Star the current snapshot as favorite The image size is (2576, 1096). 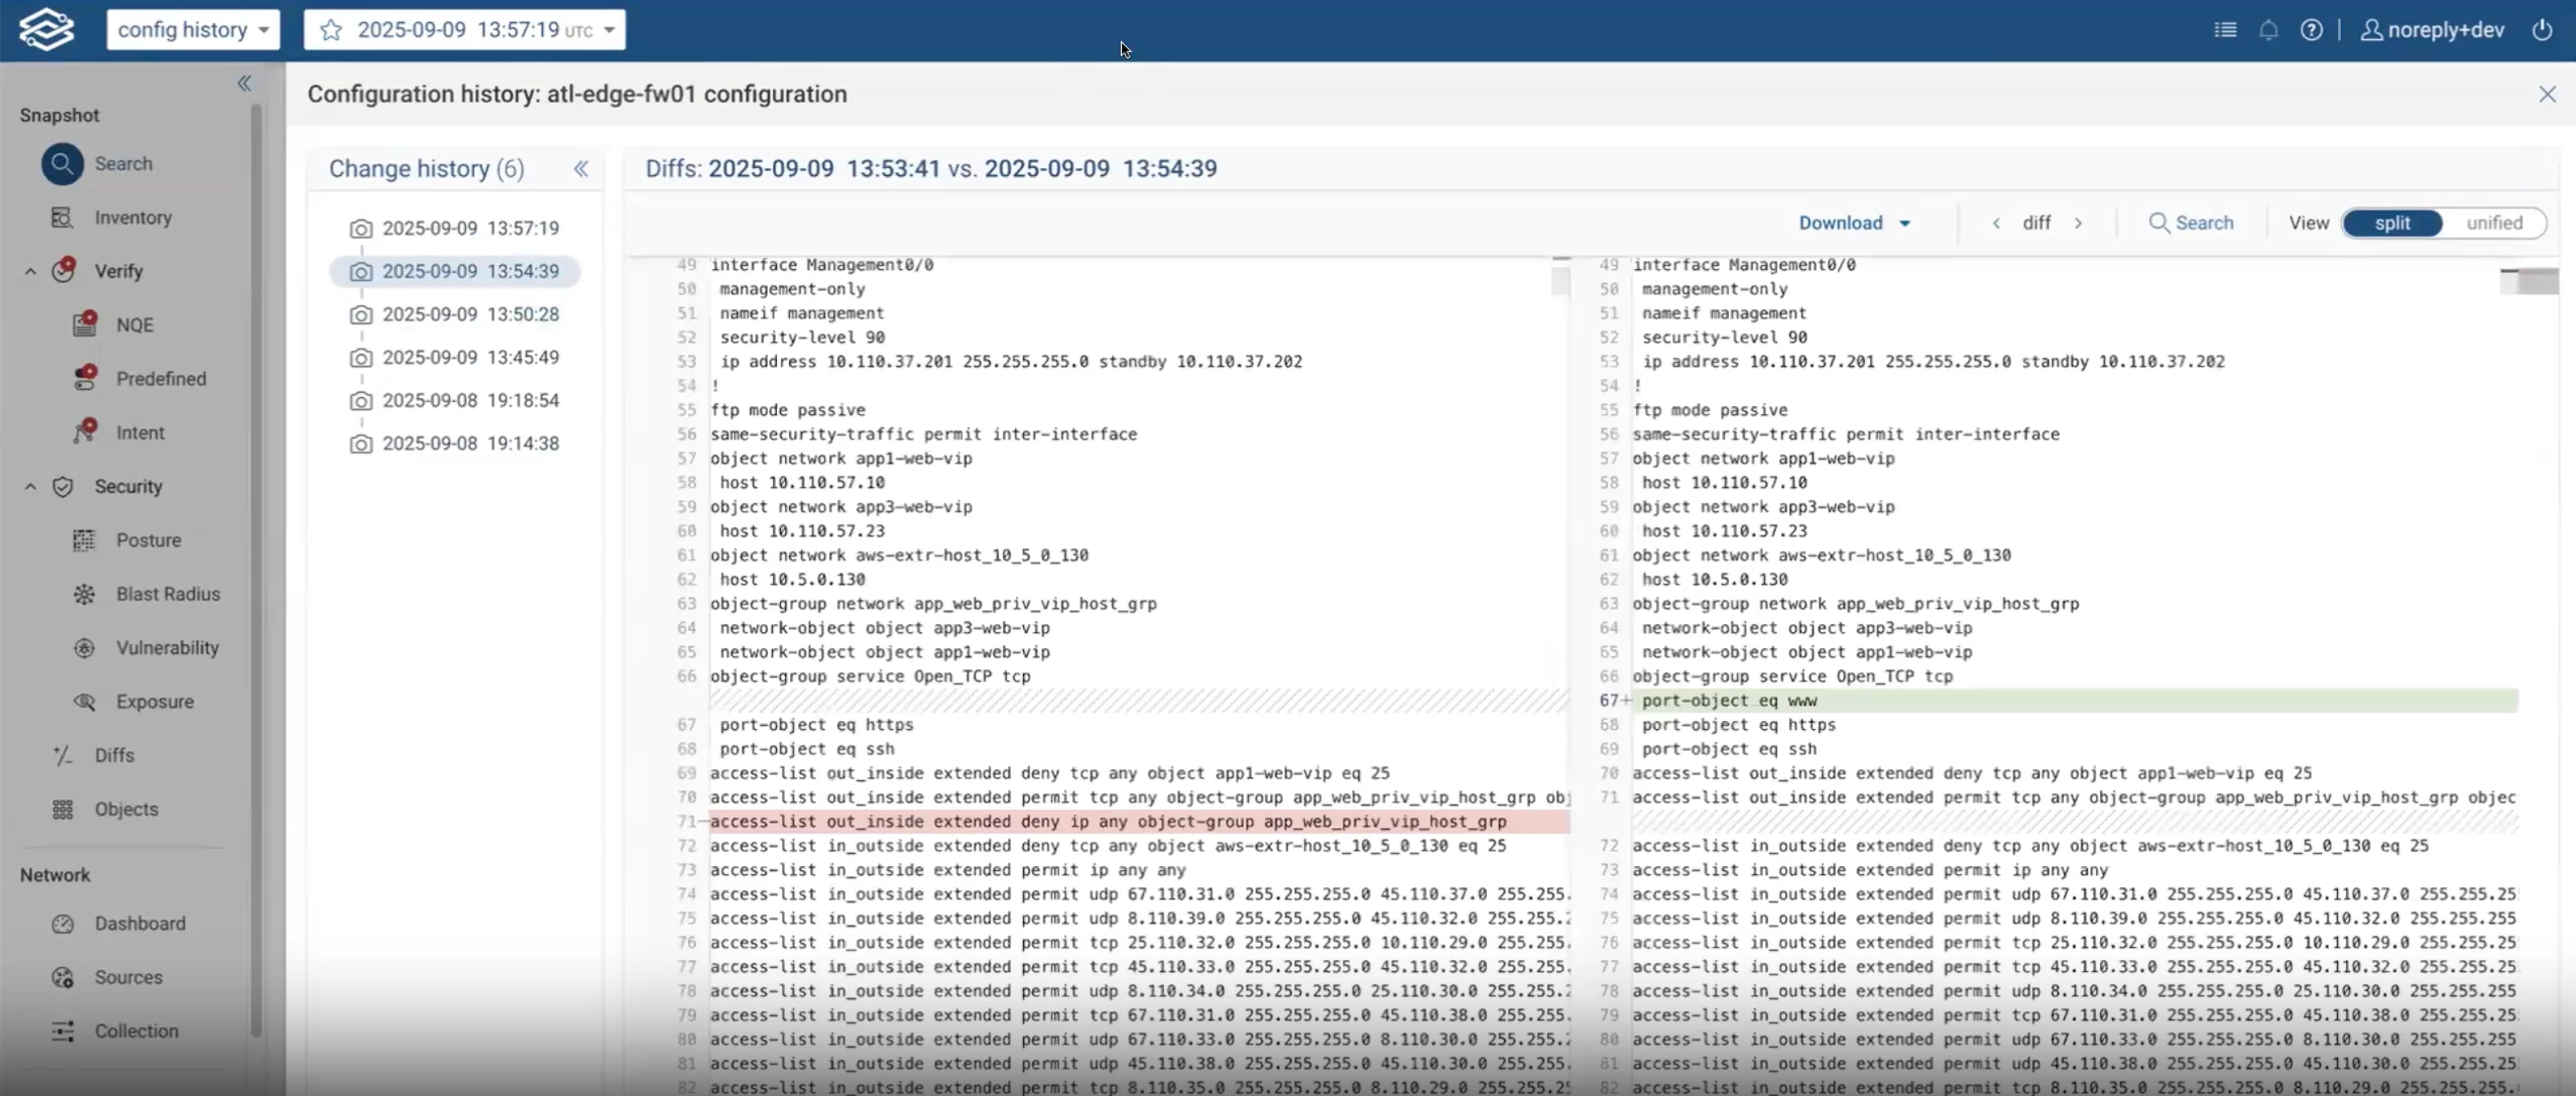[331, 30]
